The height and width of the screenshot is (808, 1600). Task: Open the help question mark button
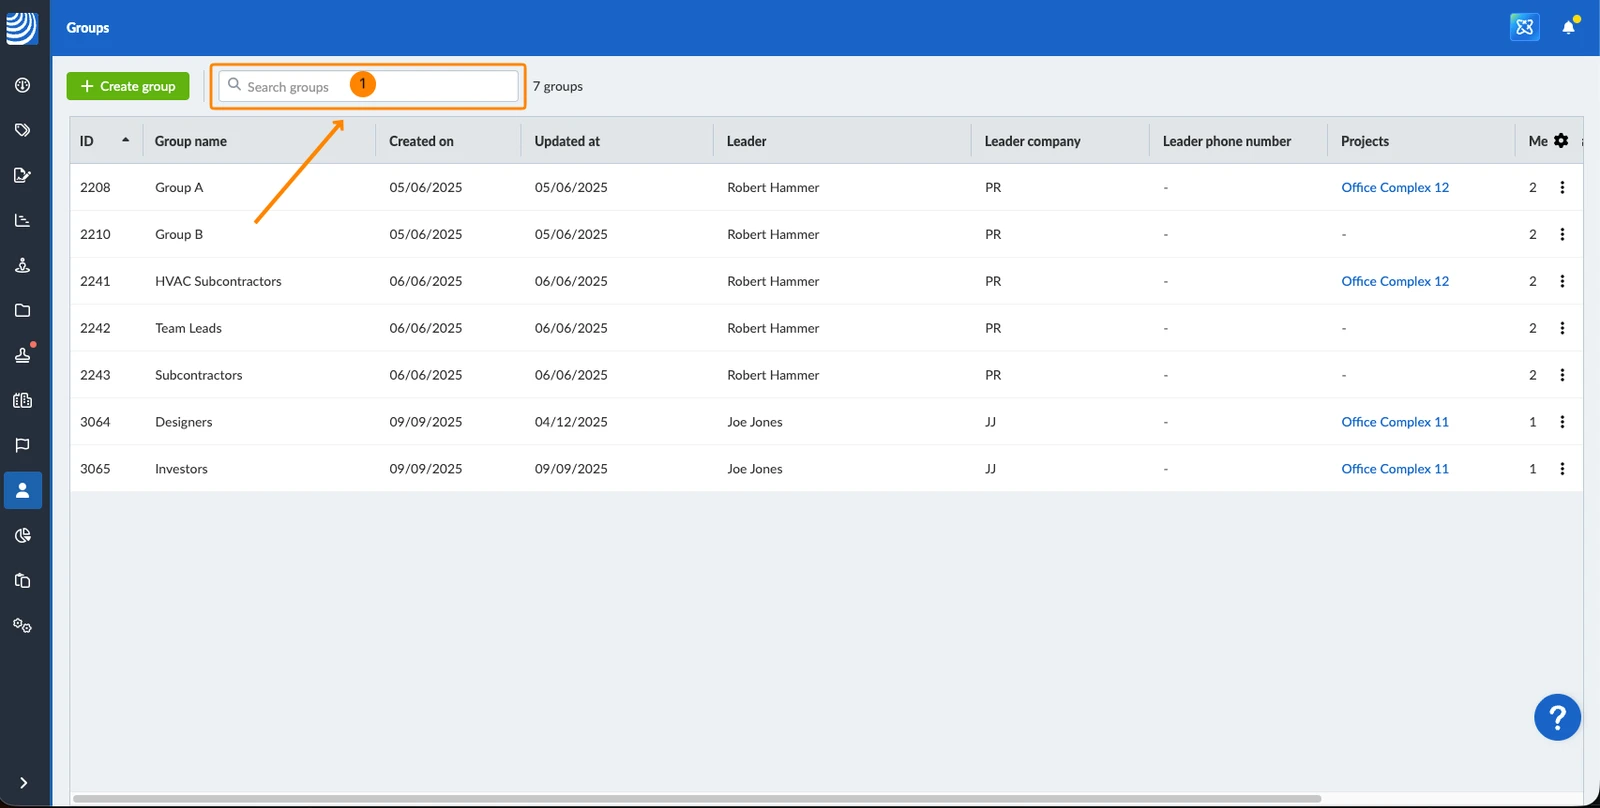(x=1557, y=717)
